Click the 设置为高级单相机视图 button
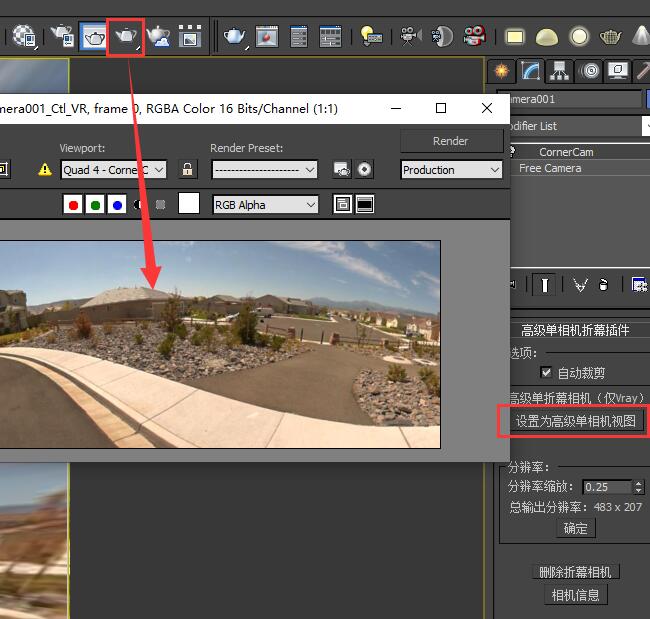This screenshot has width=650, height=619. pyautogui.click(x=574, y=421)
